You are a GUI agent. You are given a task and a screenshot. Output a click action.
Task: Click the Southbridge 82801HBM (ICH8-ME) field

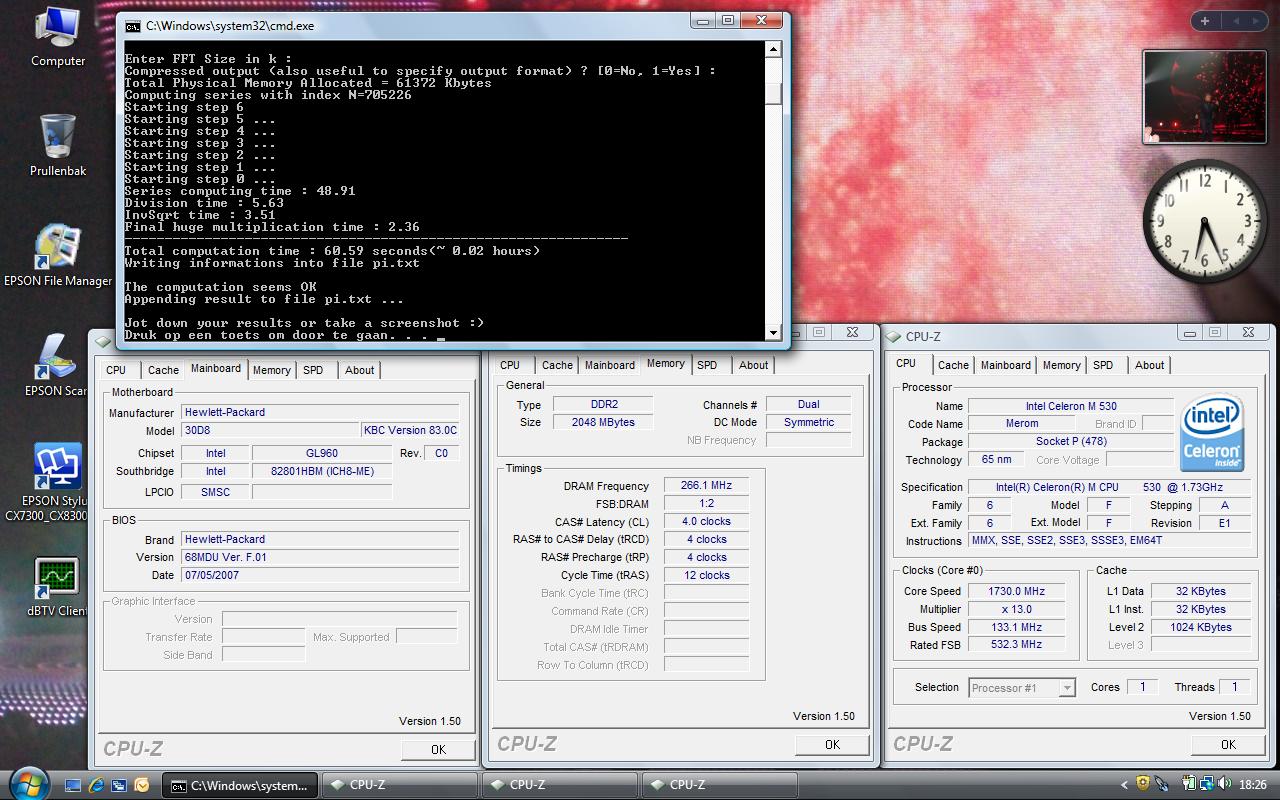coord(321,471)
